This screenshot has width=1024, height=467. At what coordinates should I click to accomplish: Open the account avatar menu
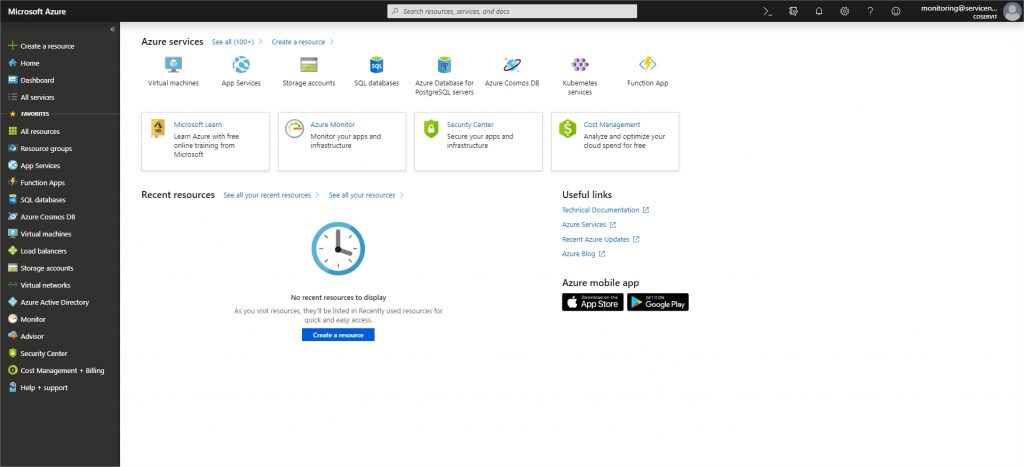coord(1012,12)
